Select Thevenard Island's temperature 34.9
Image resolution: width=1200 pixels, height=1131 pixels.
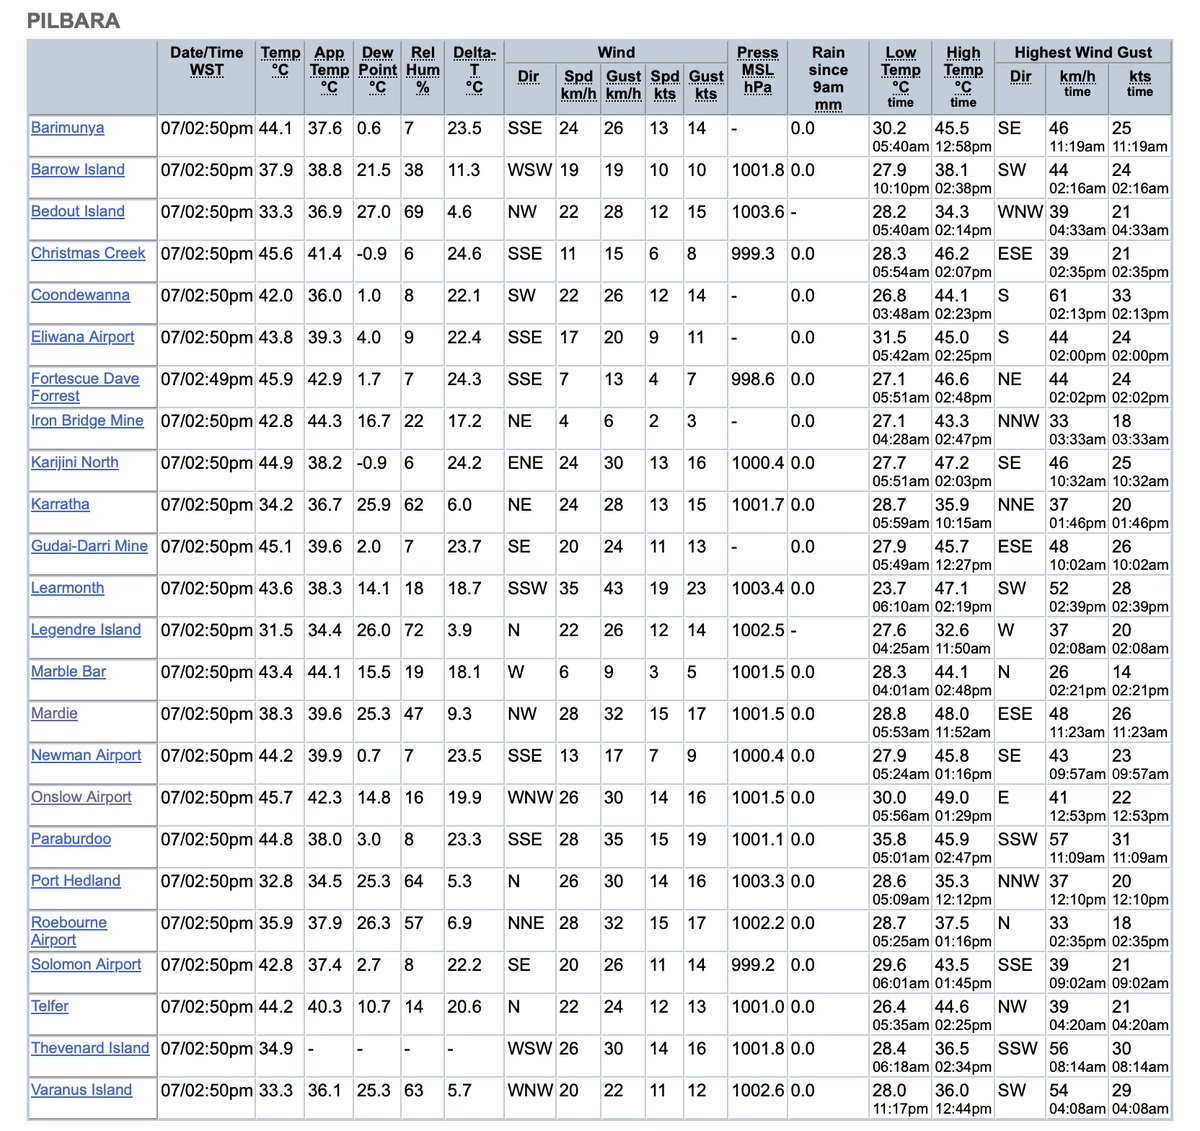(x=276, y=1049)
